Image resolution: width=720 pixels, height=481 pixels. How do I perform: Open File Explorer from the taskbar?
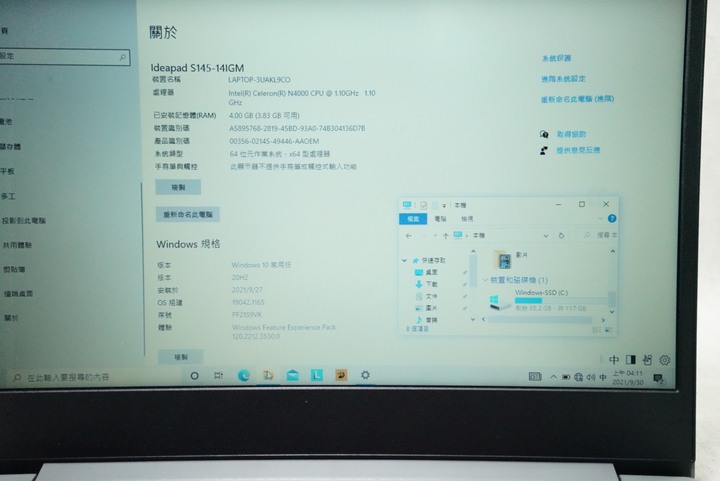268,375
